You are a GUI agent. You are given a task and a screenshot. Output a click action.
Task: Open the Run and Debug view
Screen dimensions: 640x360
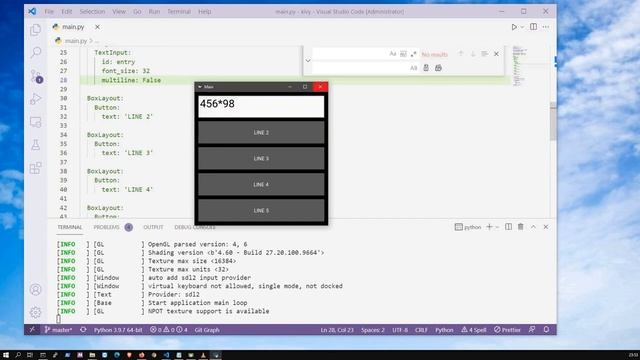[36, 99]
